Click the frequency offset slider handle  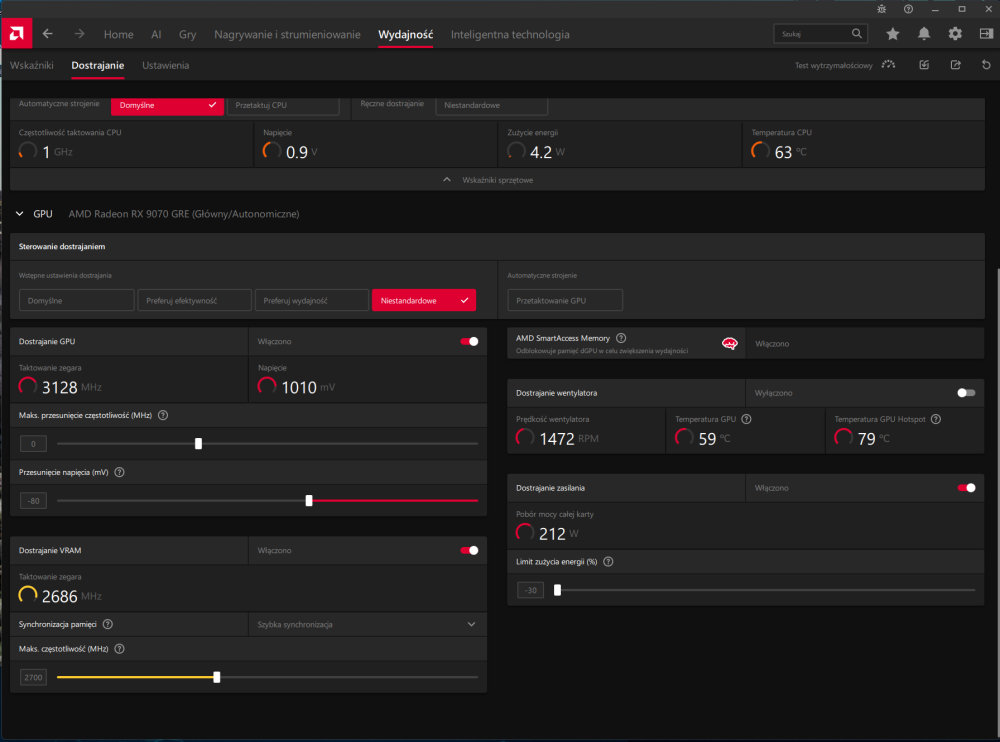198,443
